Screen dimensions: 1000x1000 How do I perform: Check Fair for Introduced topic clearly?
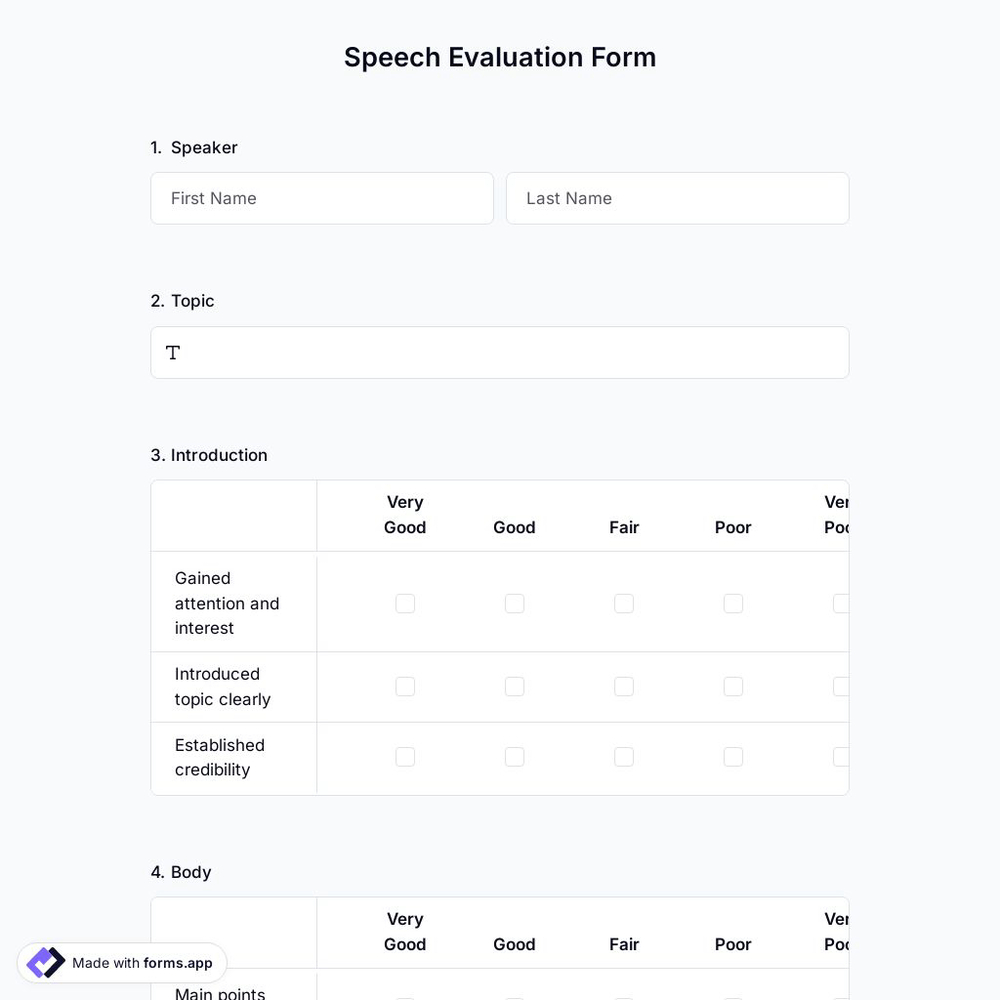pyautogui.click(x=623, y=686)
